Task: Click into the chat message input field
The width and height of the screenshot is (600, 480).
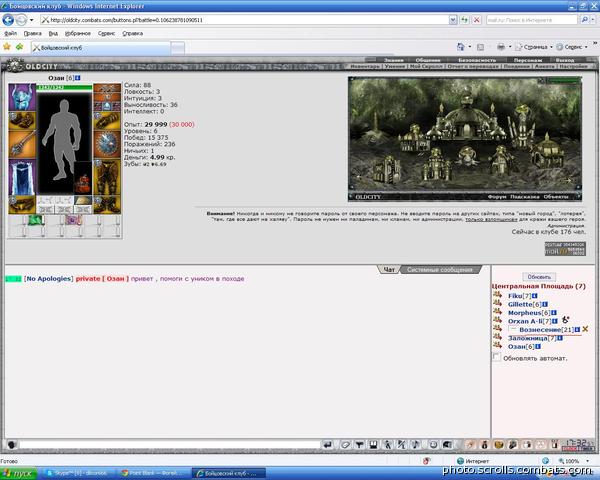Action: pyautogui.click(x=170, y=445)
